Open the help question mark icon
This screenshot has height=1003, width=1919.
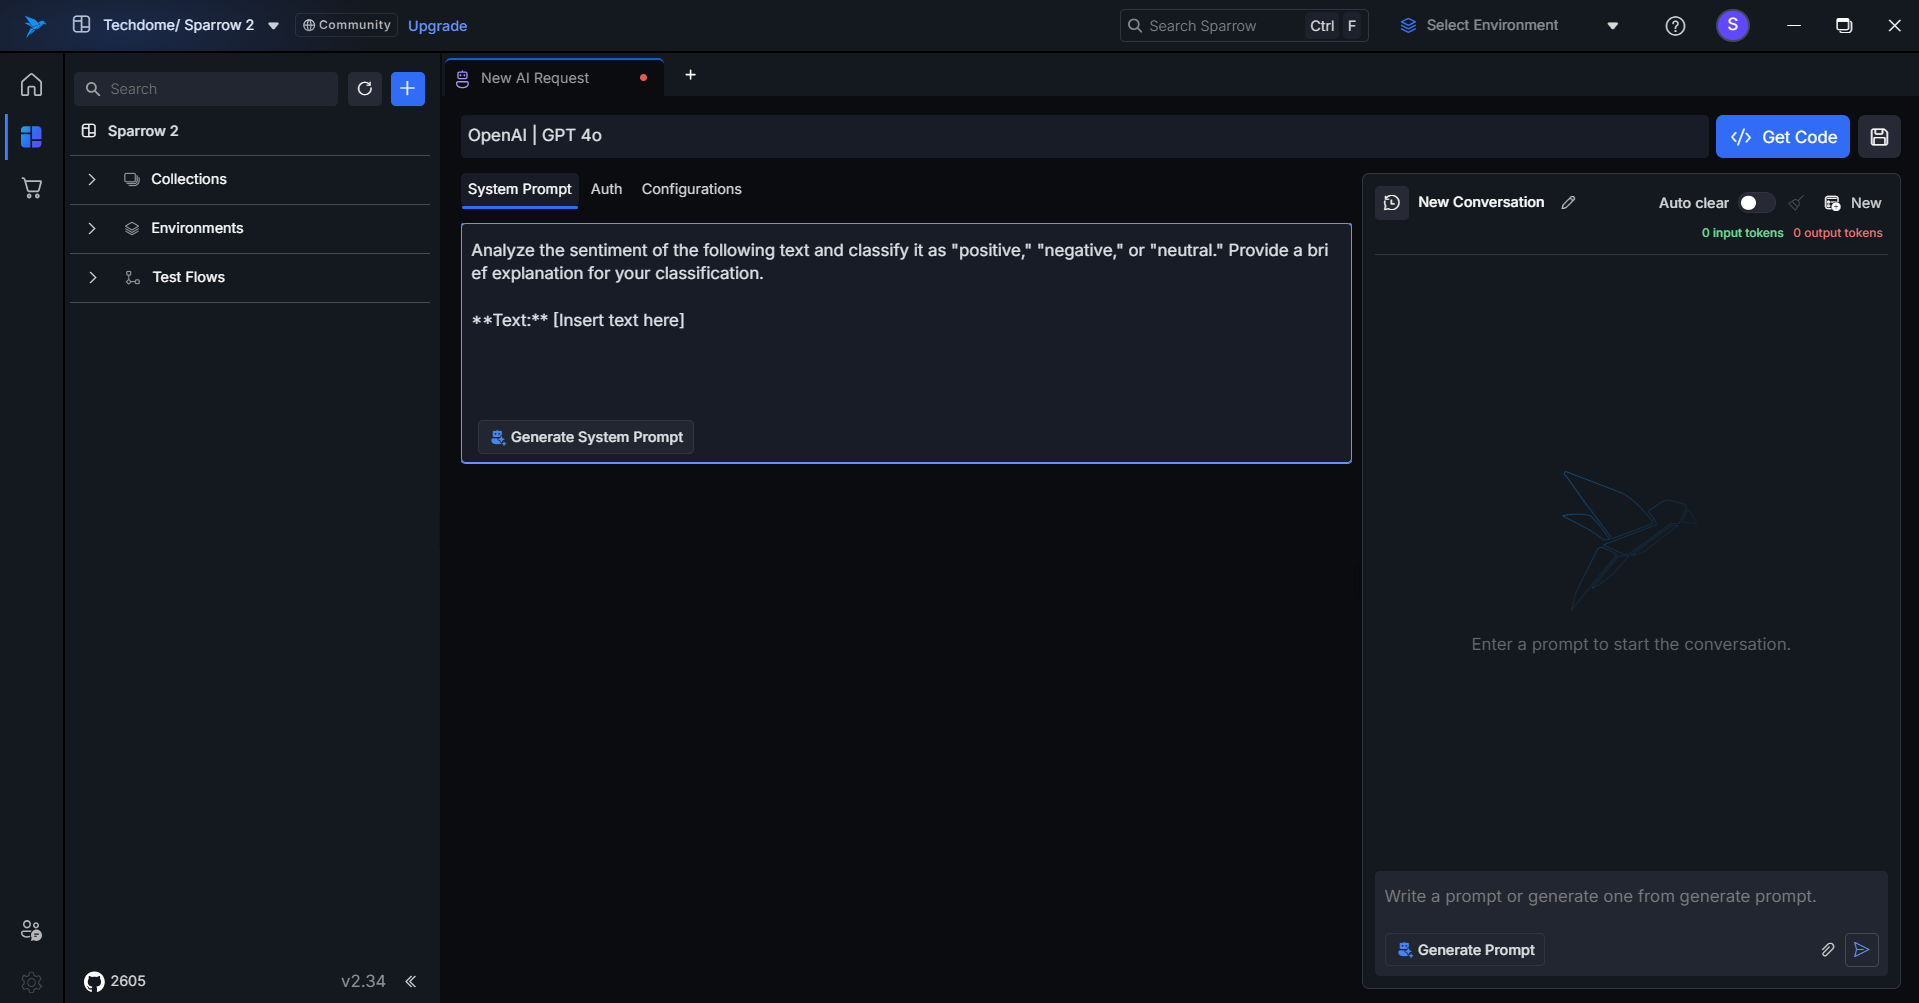1675,26
